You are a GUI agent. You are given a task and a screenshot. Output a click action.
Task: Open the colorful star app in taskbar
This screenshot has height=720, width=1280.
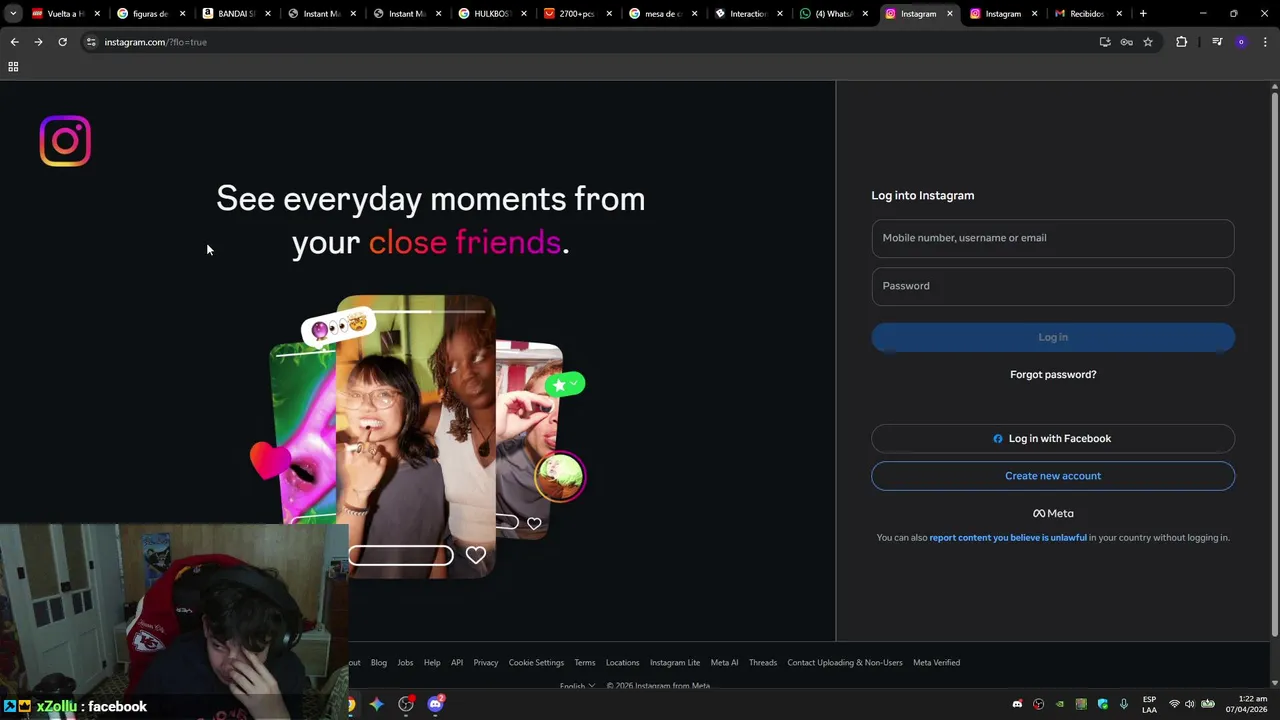click(x=376, y=704)
